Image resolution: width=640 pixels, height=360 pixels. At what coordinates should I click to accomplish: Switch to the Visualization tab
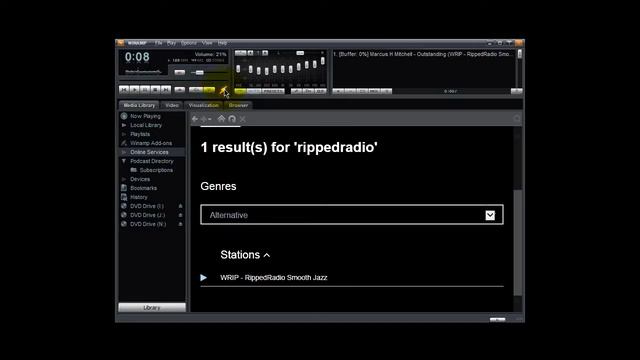coord(203,105)
